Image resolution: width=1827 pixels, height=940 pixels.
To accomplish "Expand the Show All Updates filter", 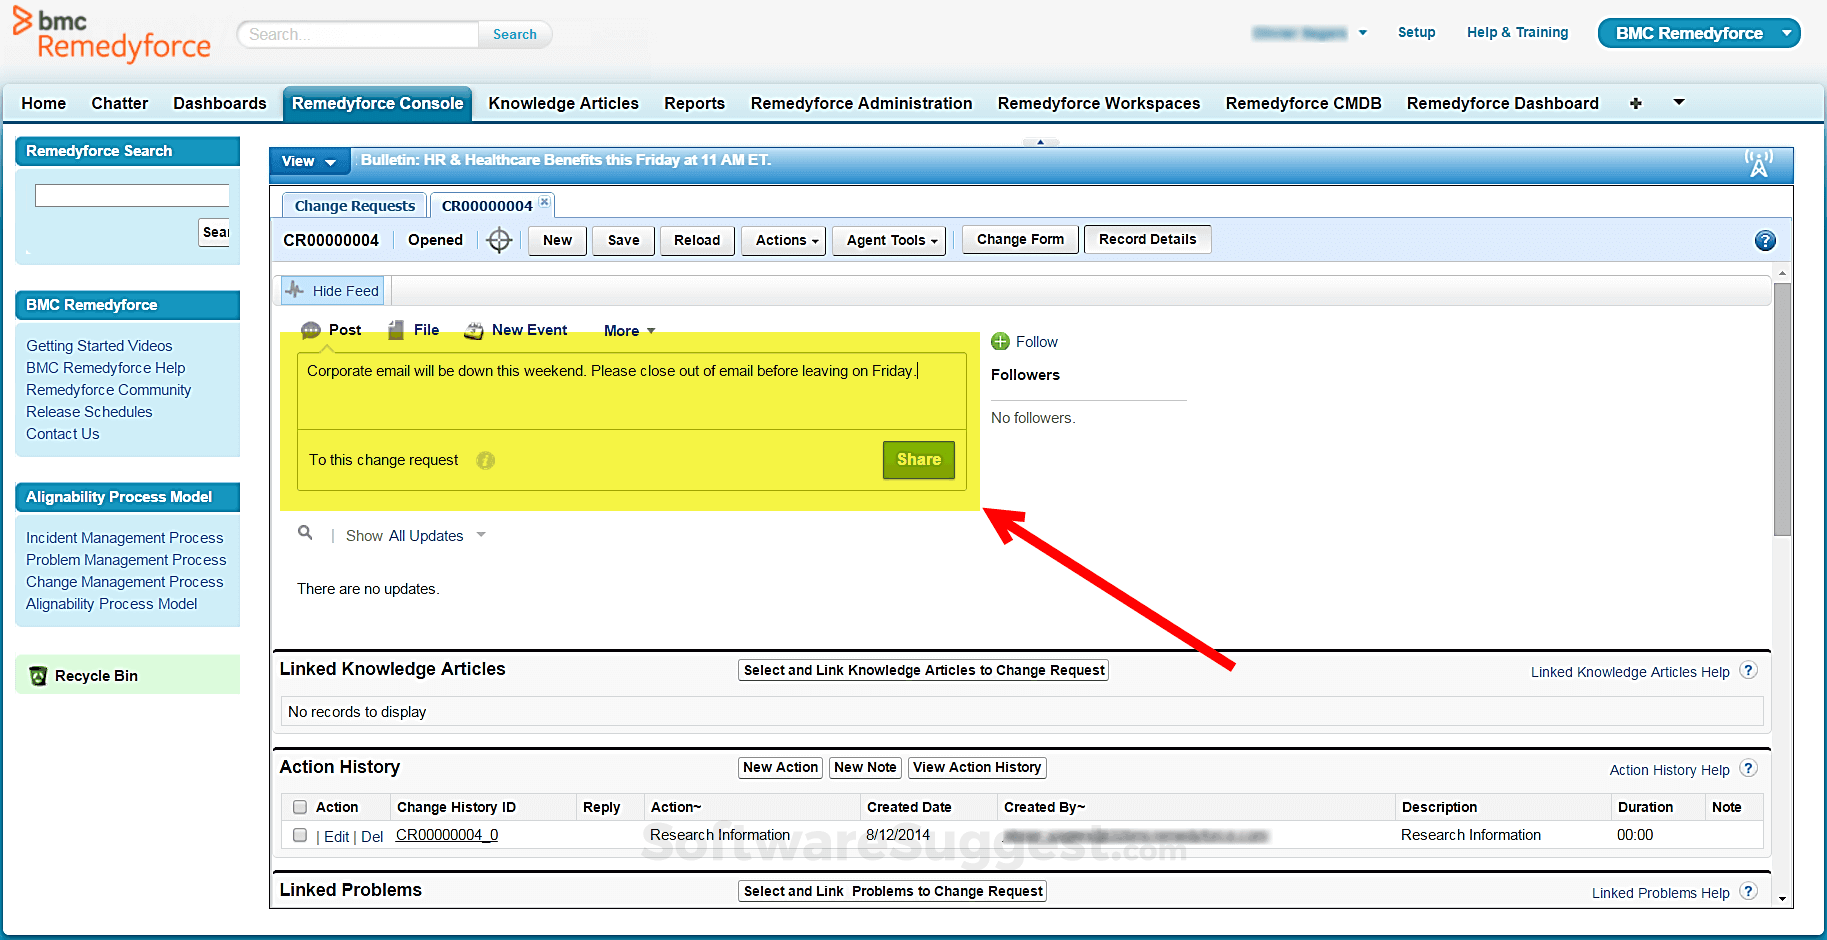I will point(415,536).
